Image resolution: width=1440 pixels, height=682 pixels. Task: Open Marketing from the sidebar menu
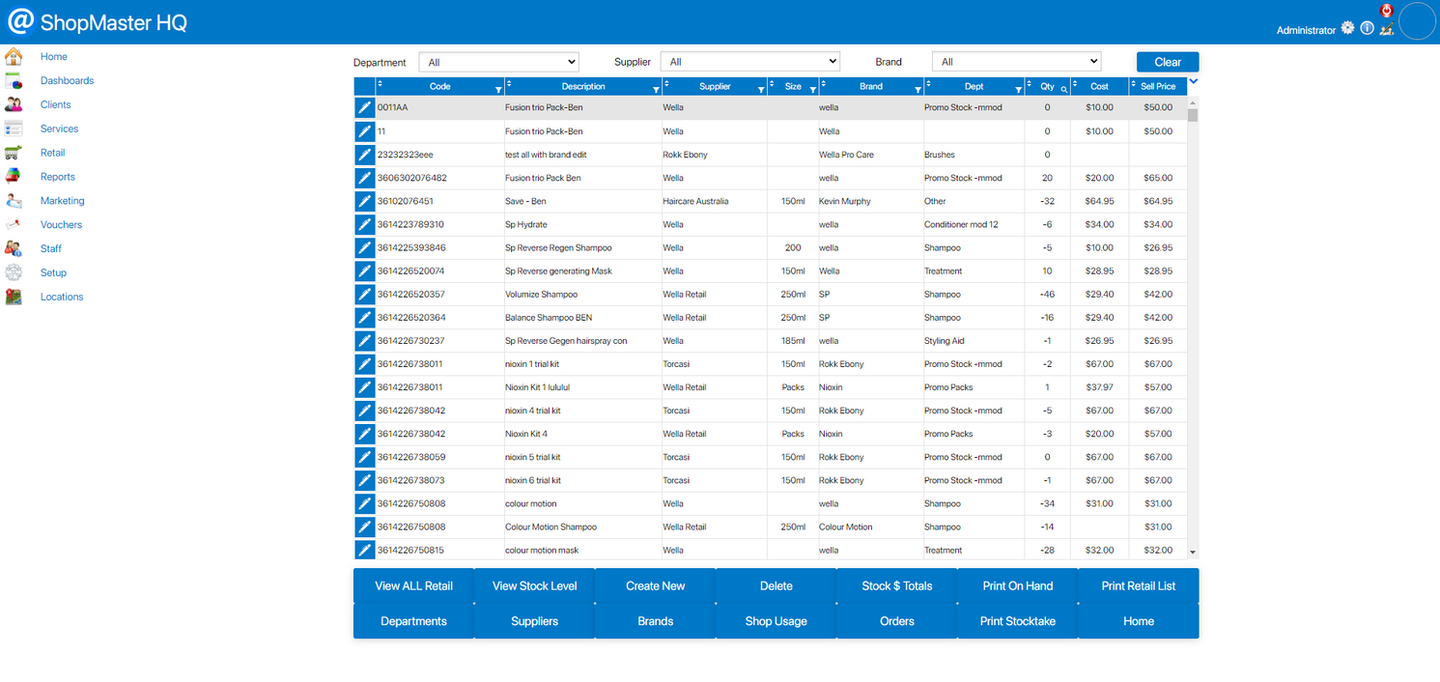click(x=62, y=200)
